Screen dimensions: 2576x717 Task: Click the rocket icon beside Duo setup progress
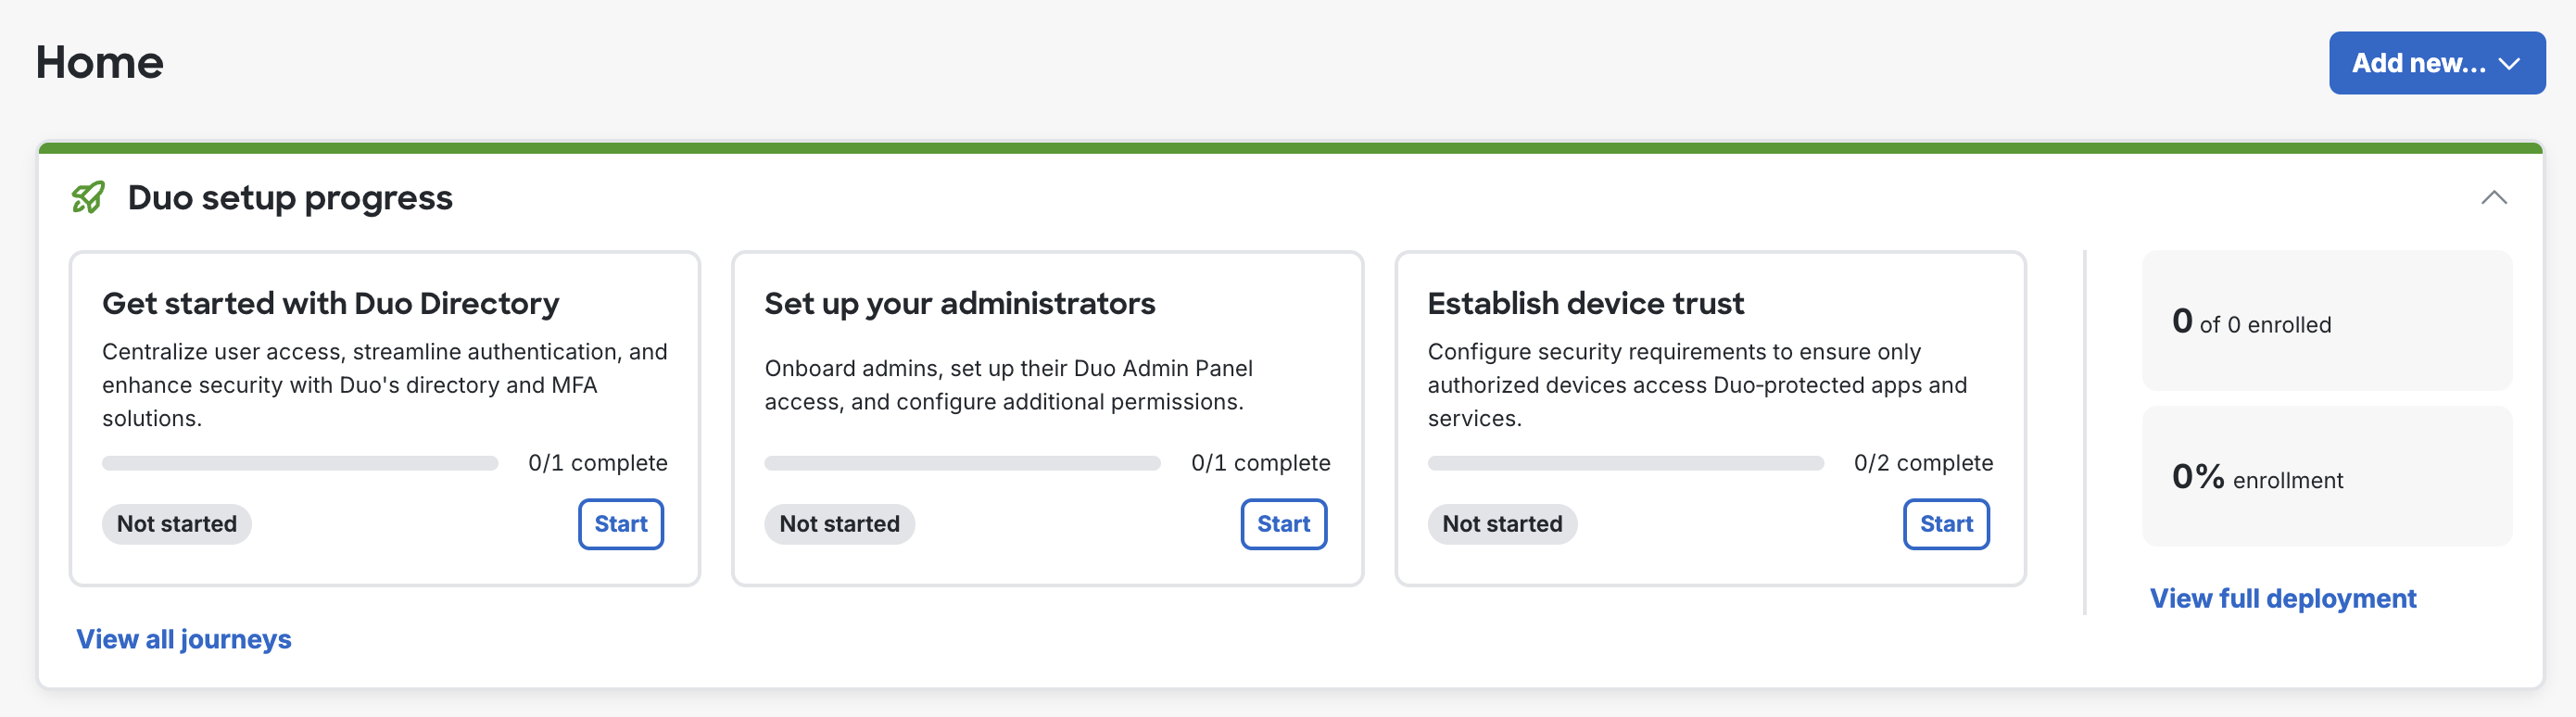click(x=88, y=197)
